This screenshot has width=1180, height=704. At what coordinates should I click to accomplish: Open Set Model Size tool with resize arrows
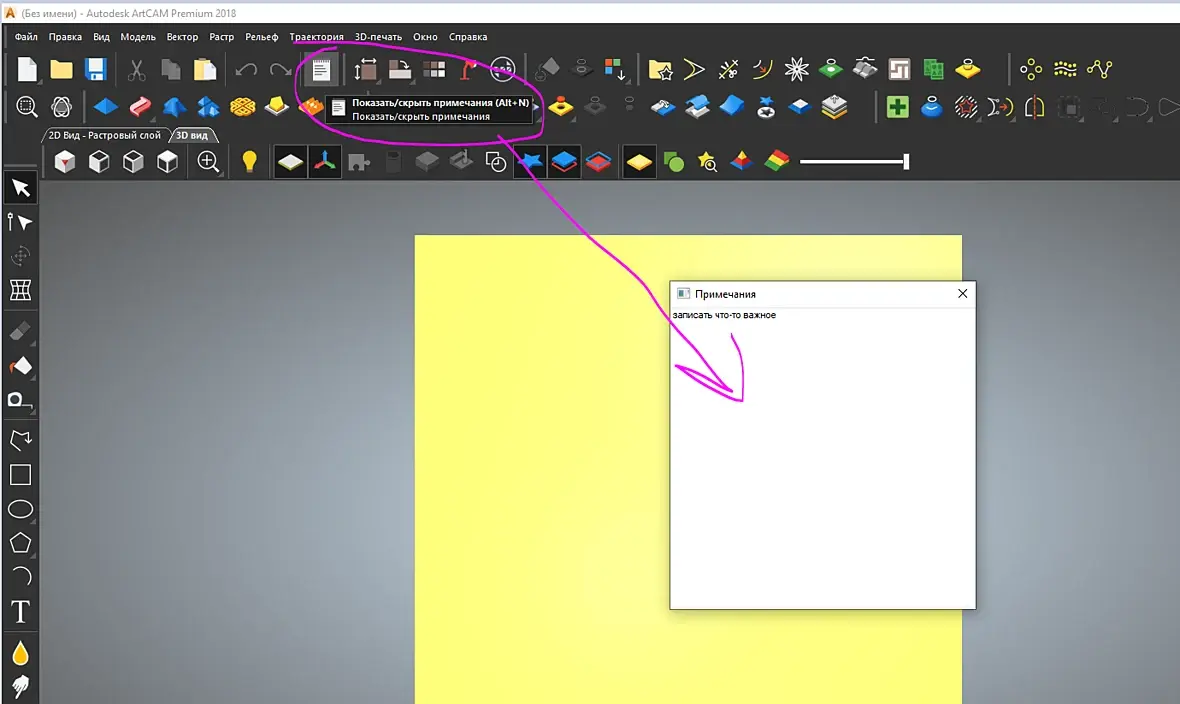point(366,70)
